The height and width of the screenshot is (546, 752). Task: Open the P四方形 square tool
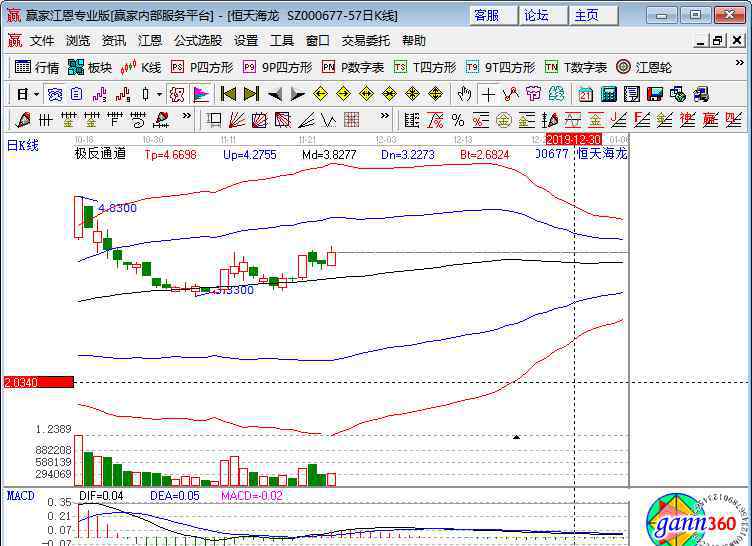(202, 68)
